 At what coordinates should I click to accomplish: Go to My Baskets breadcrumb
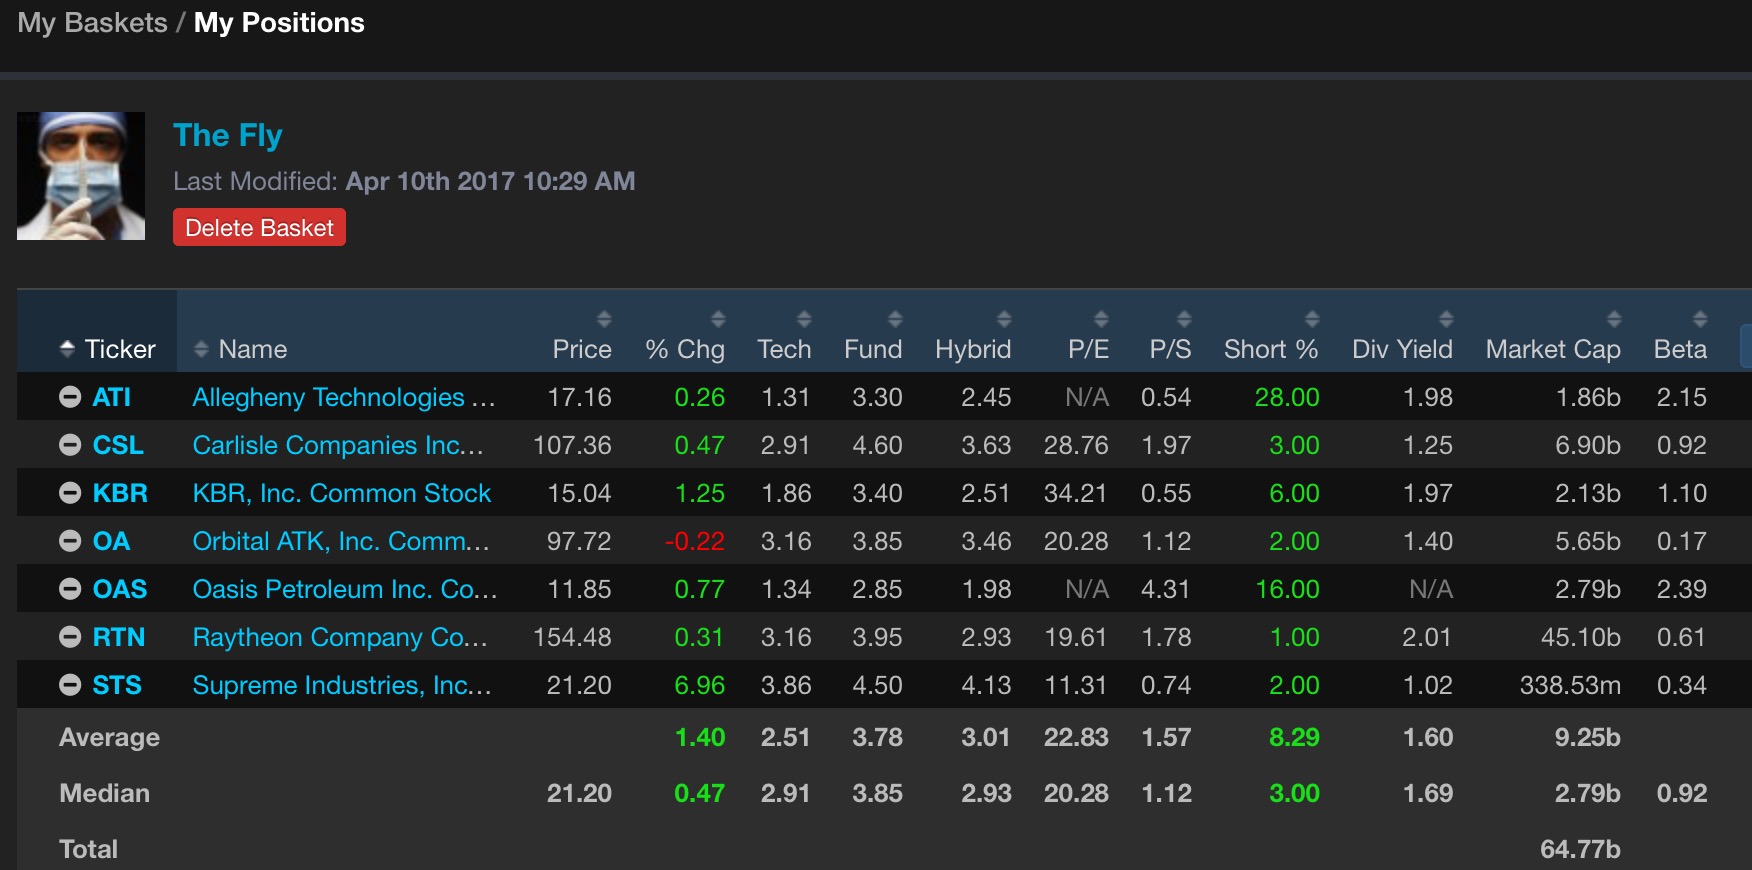92,23
